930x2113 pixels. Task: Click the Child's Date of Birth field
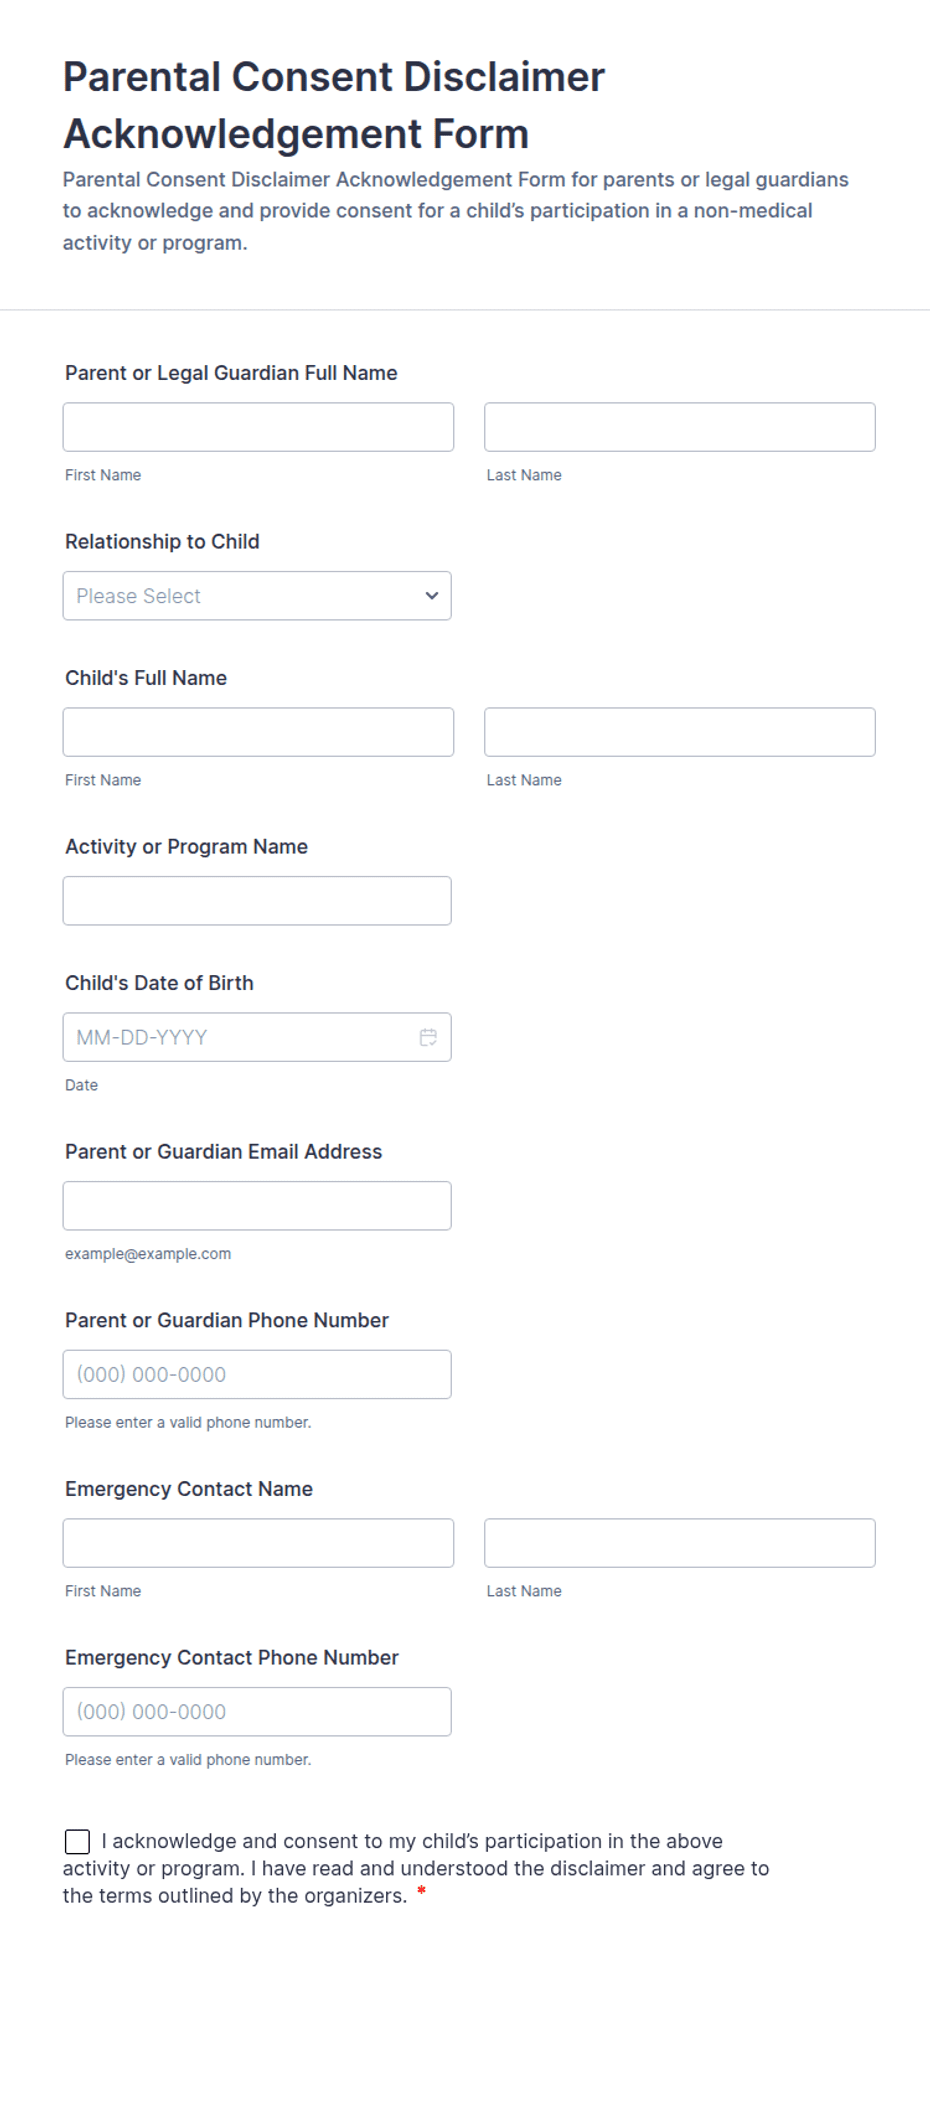coord(257,1037)
